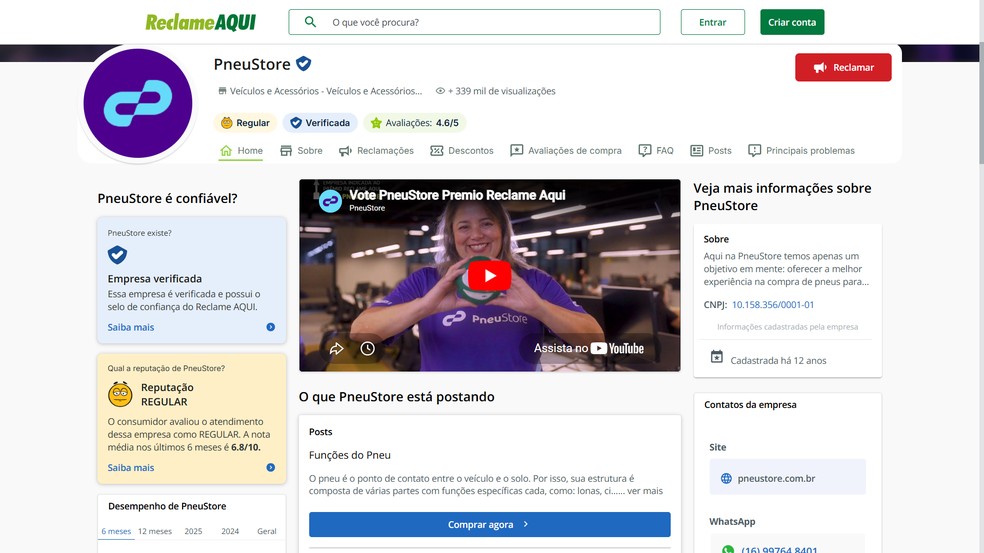The image size is (984, 553).
Task: Open the FAQ tab
Action: coord(656,151)
